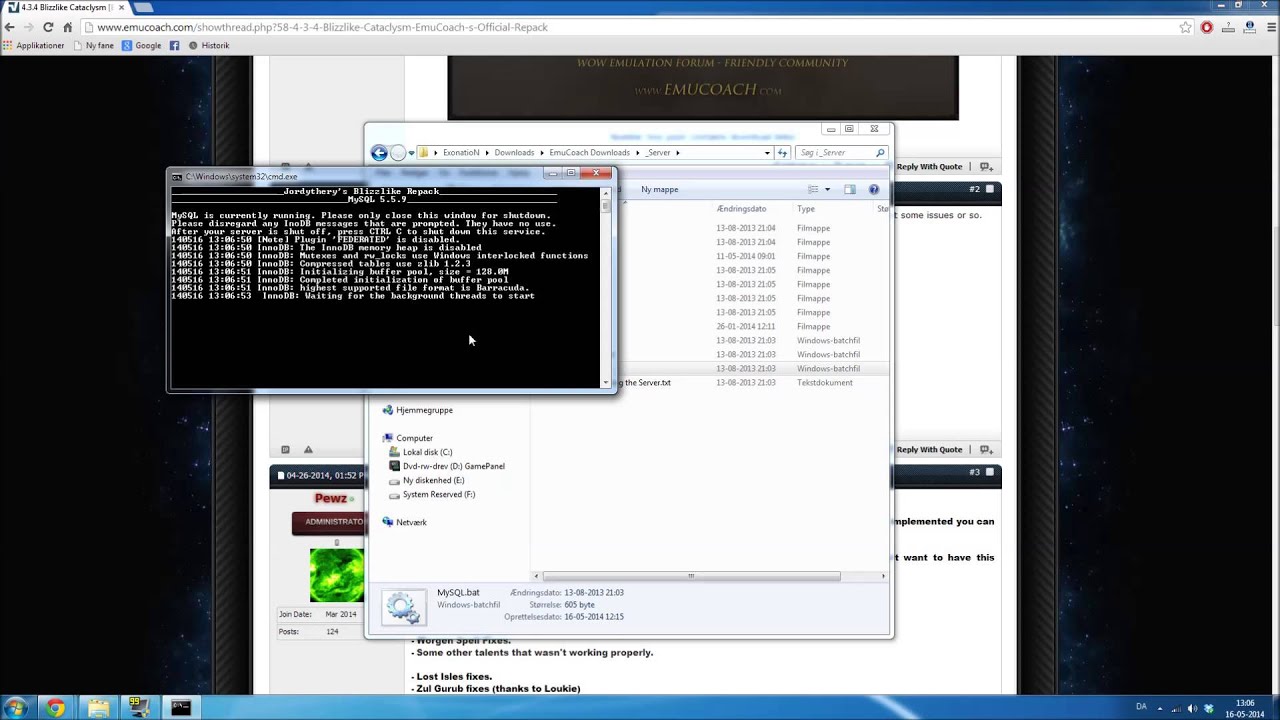Screen dimensions: 1280x720
Task: Click the Ny mappe toolbar button
Action: [x=659, y=189]
